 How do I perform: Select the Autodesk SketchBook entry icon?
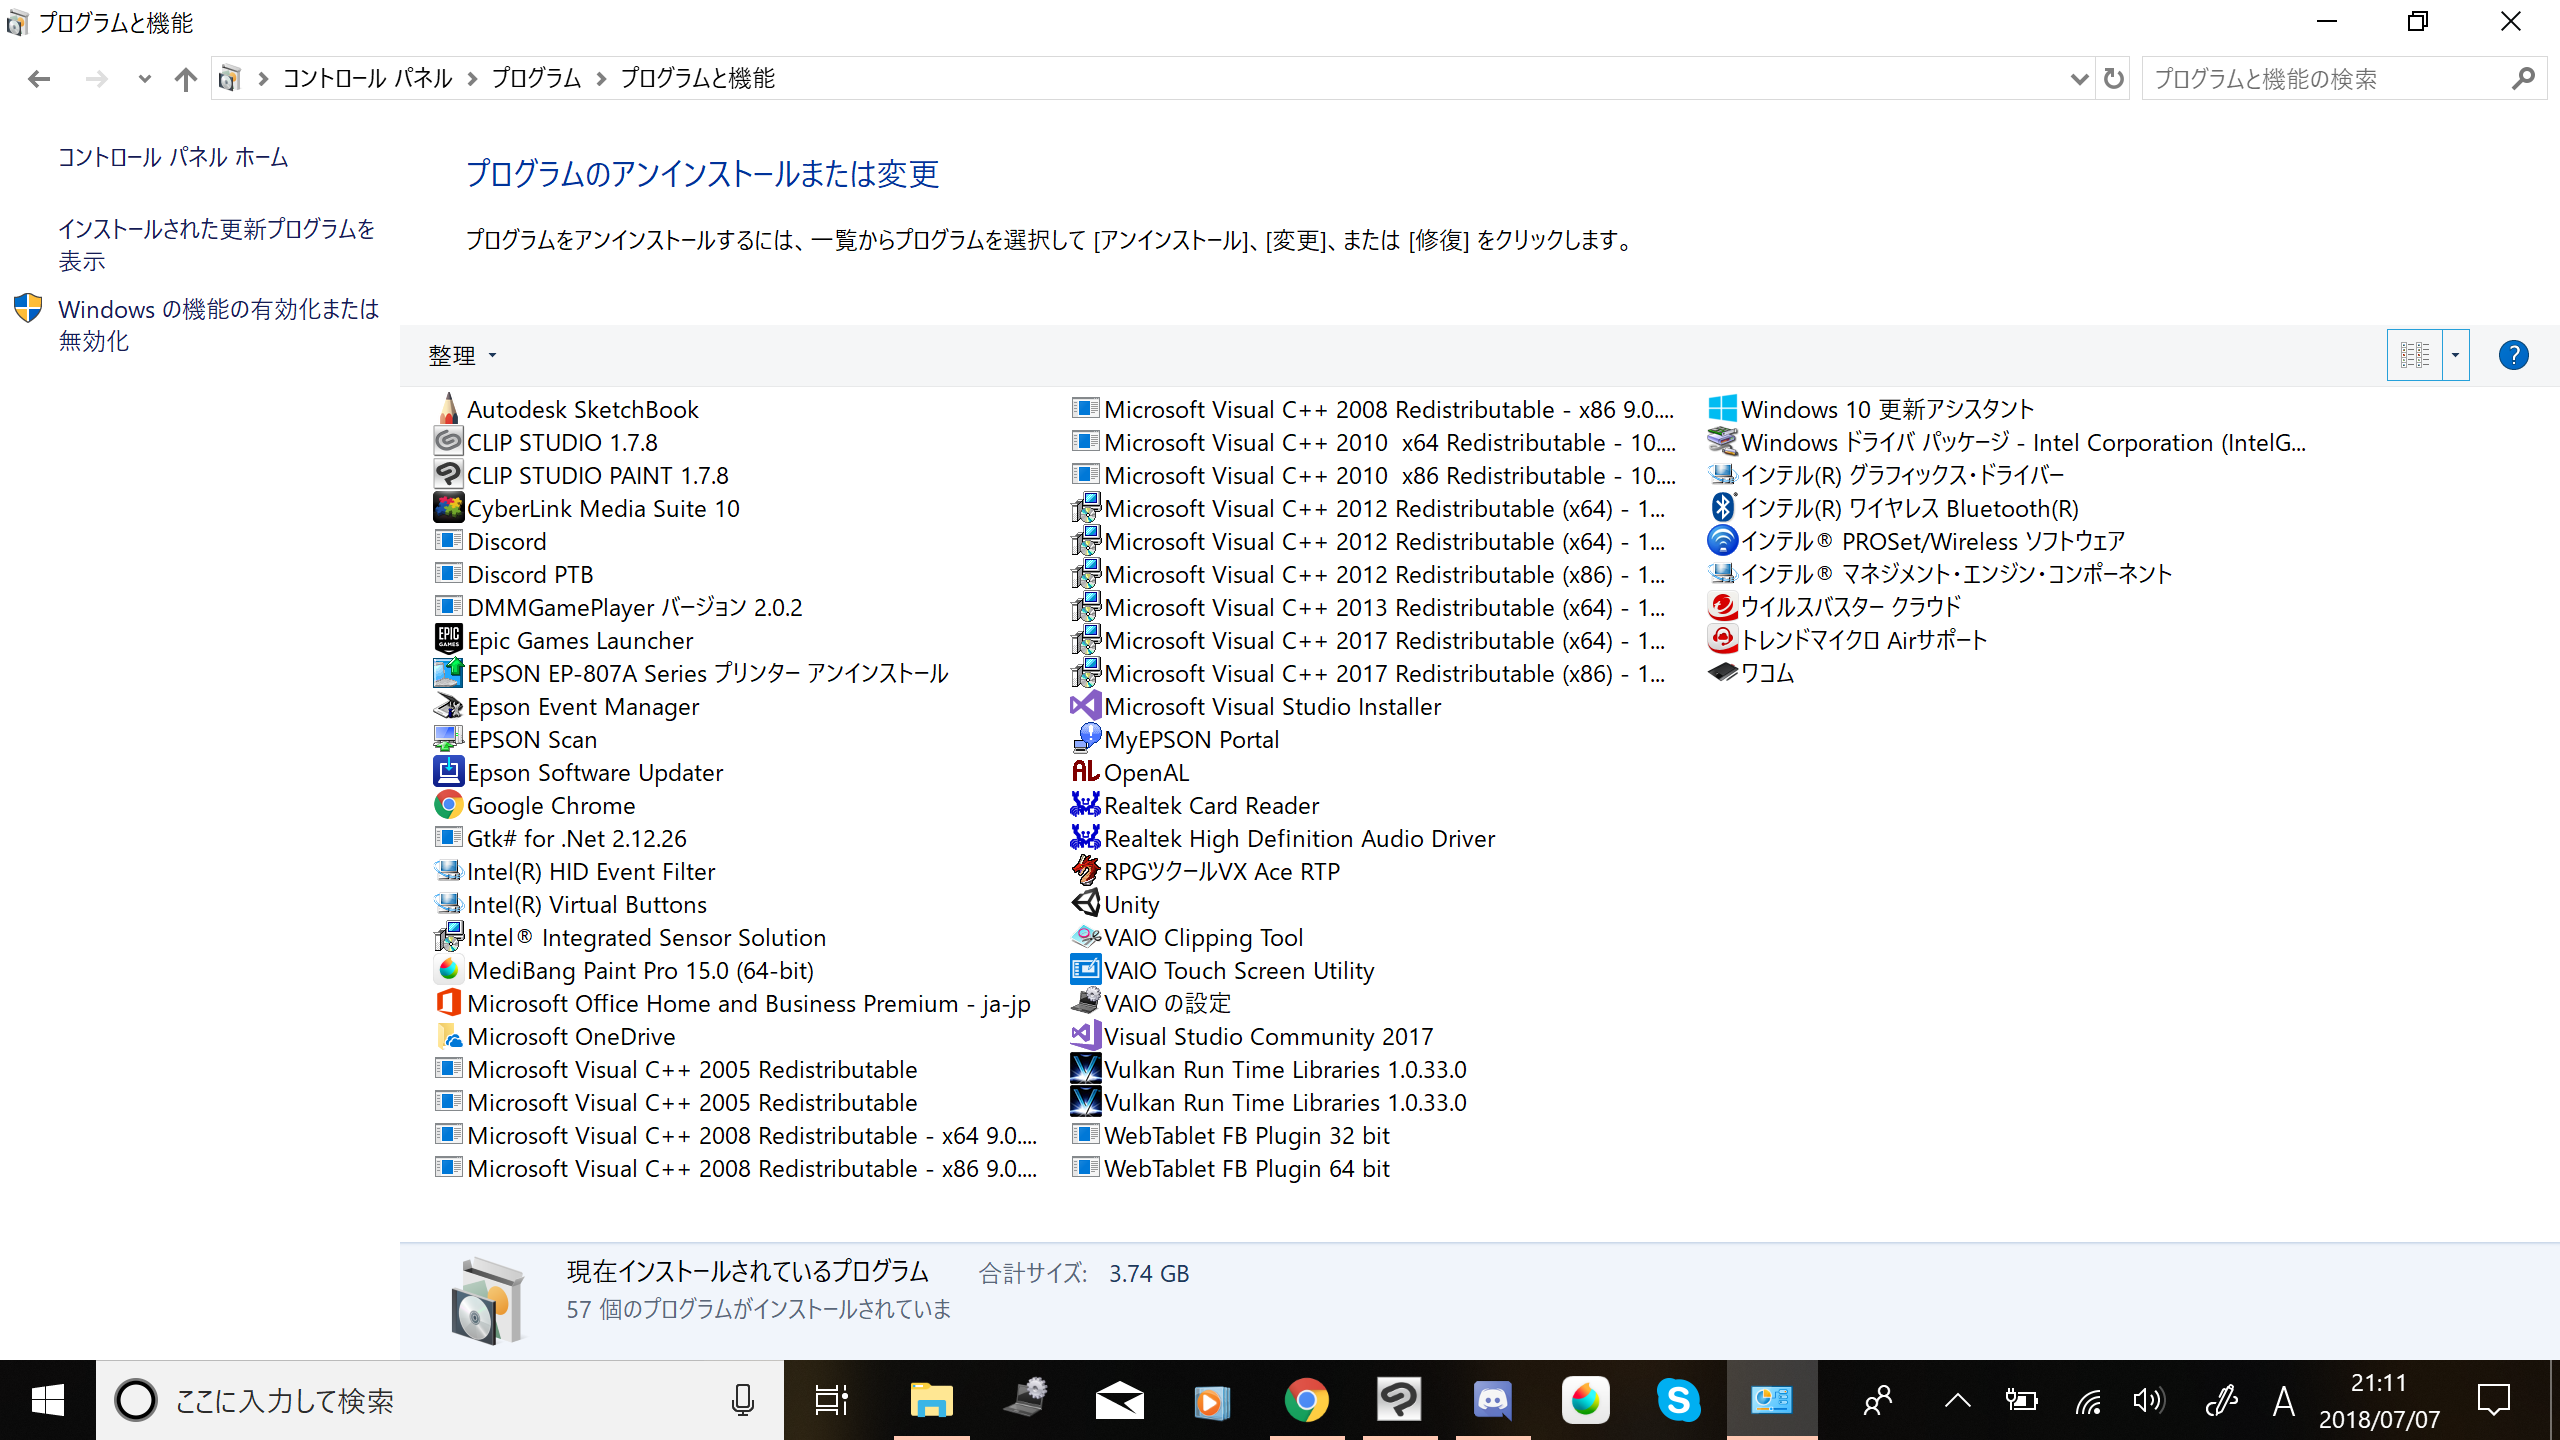448,409
